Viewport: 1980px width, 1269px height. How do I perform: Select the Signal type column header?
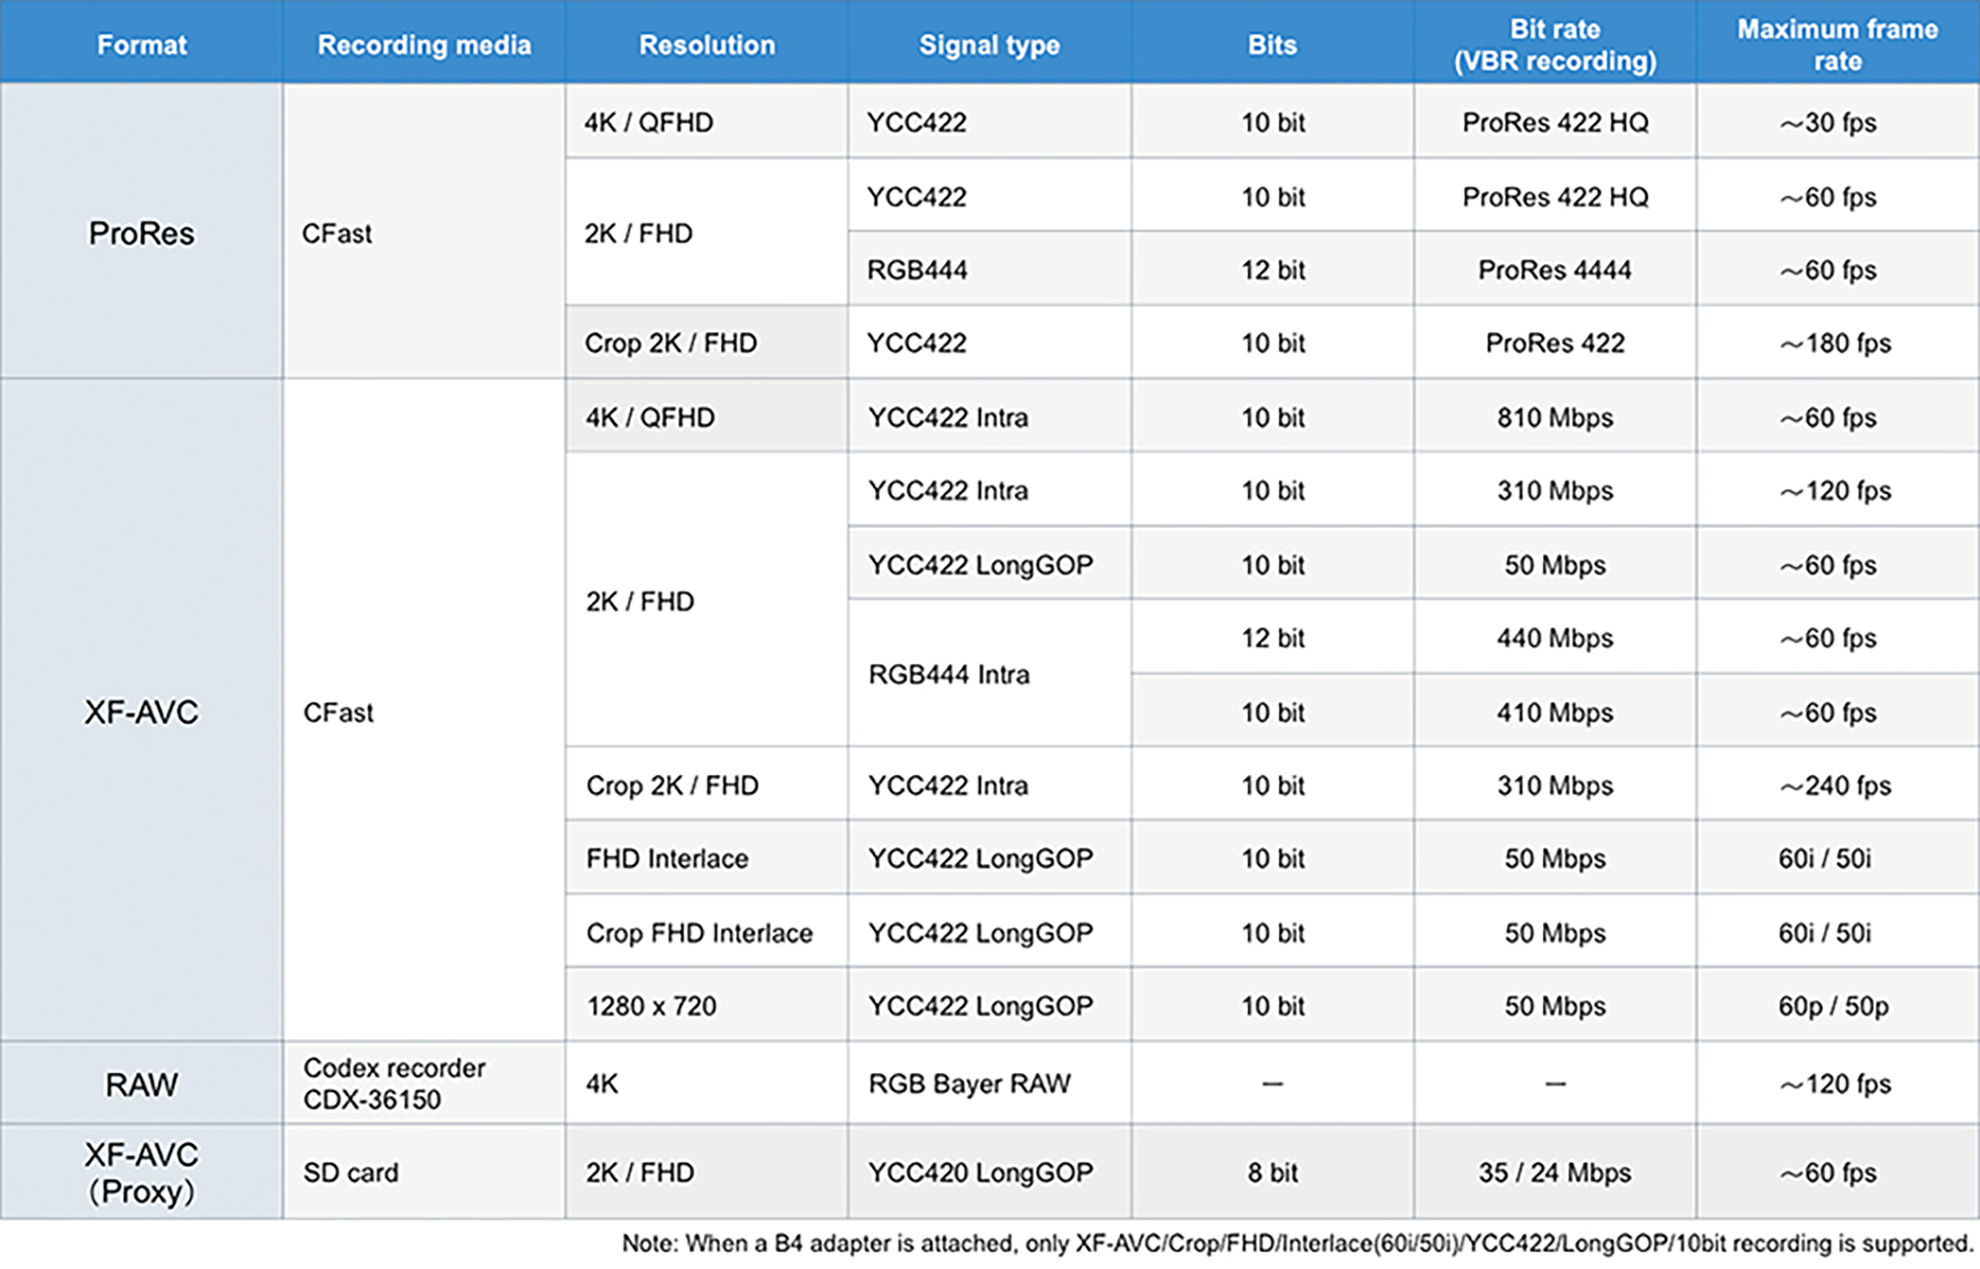click(x=989, y=45)
